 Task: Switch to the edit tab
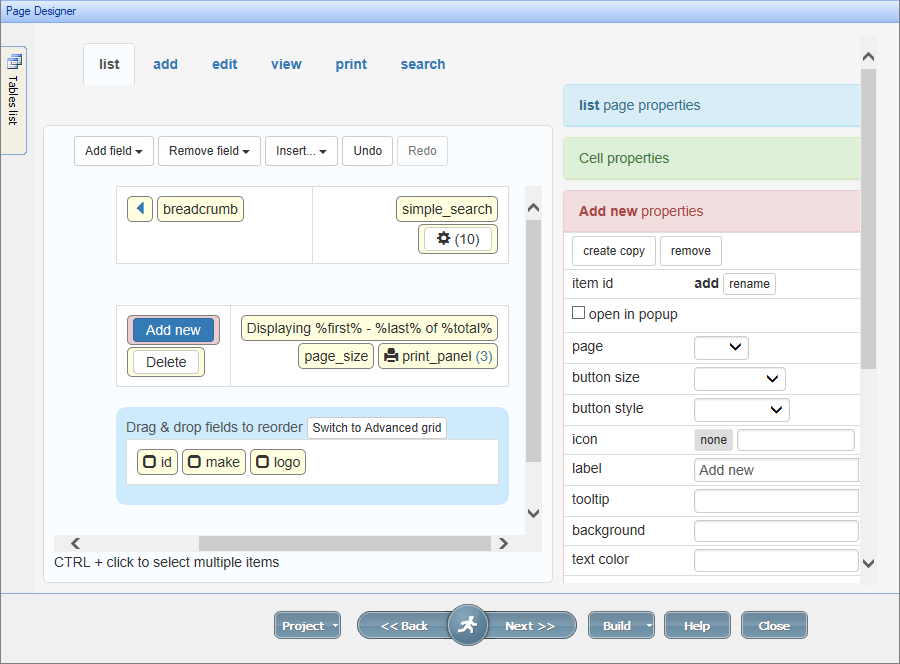tap(225, 64)
